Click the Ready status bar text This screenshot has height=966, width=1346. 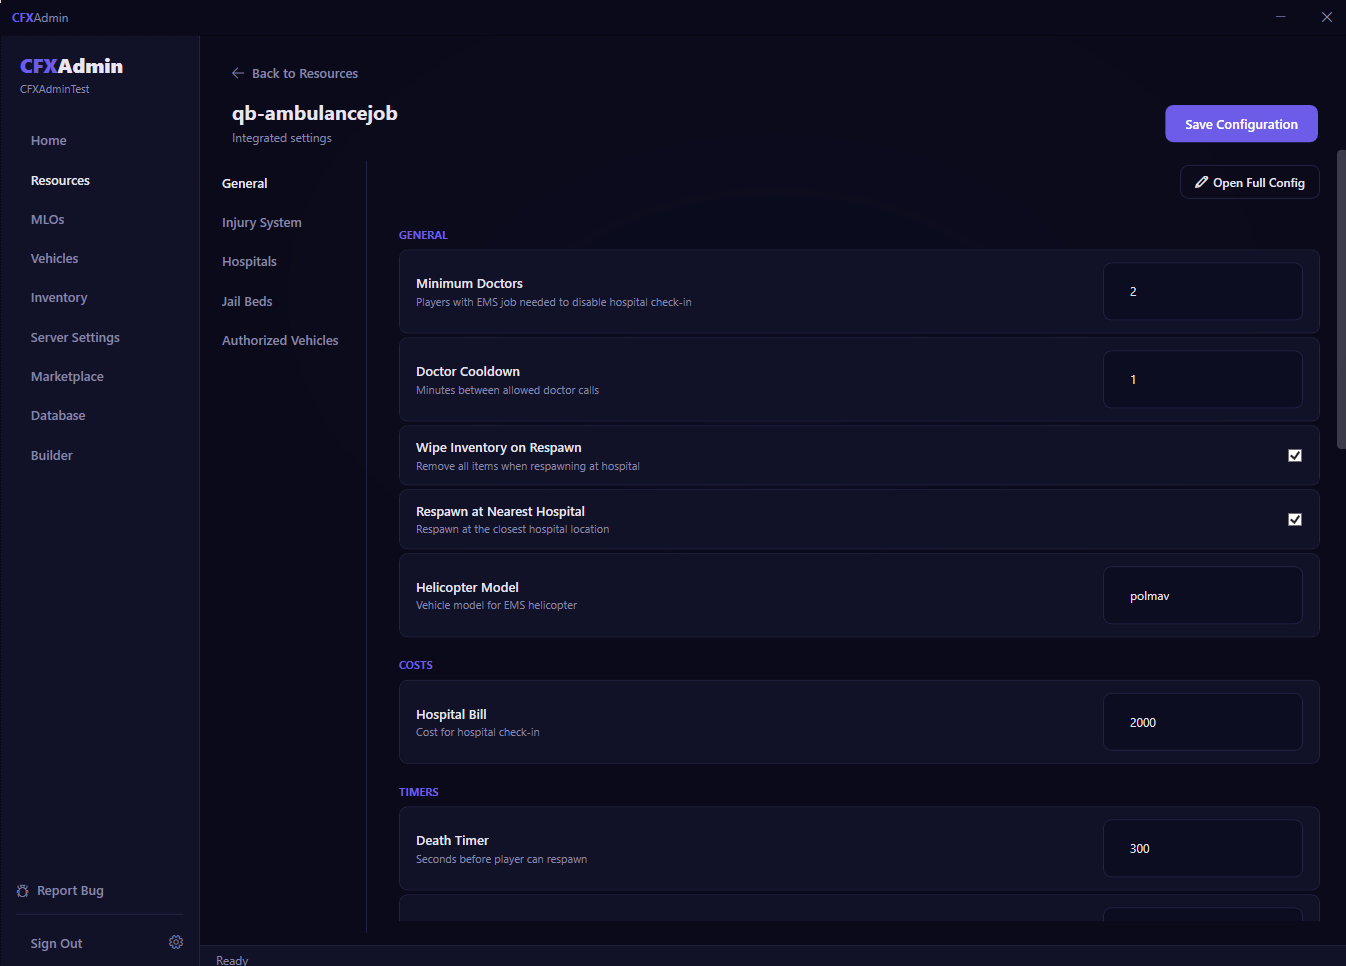[x=232, y=960]
